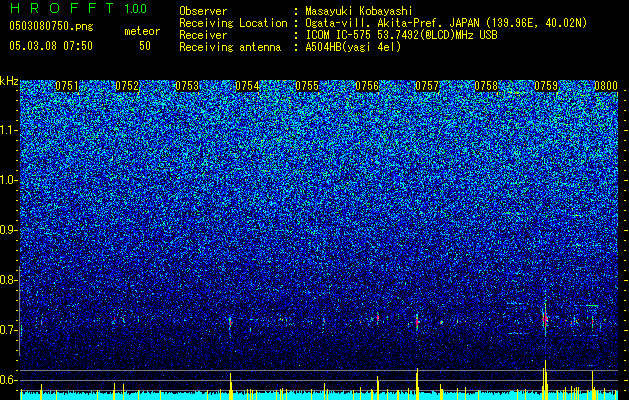Click the meteor echo just left of 0754

230,322
